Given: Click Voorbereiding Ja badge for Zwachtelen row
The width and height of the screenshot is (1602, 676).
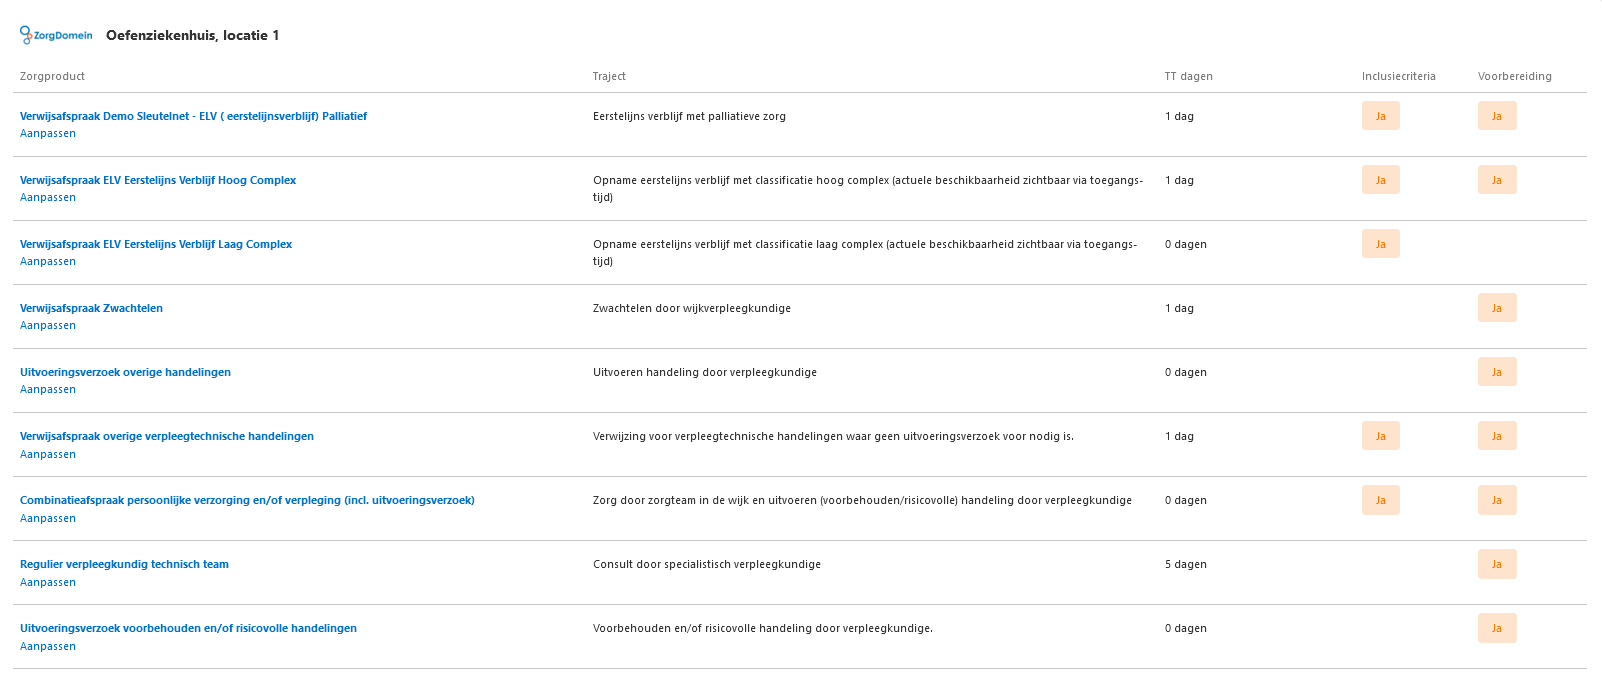Looking at the screenshot, I should (1496, 308).
